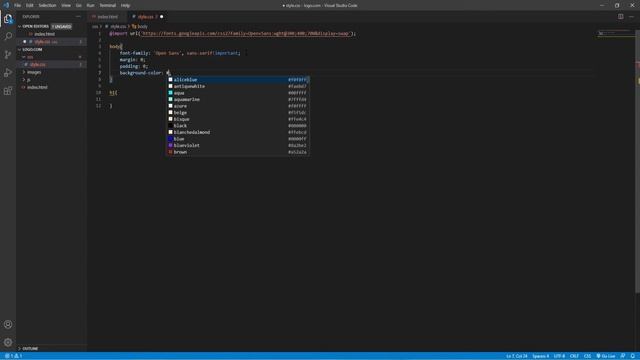This screenshot has height=360, width=640.
Task: Choose aqua suggestion
Action: pyautogui.click(x=238, y=93)
